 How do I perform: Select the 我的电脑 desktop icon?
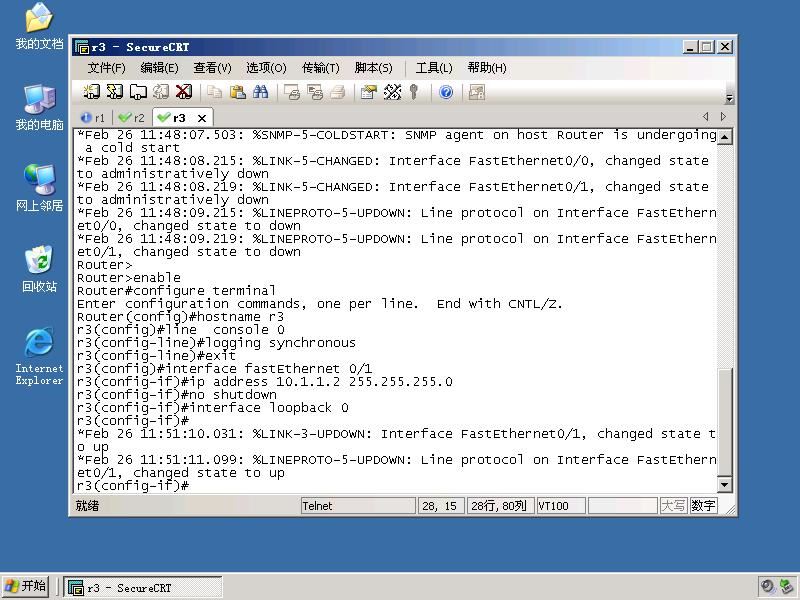pos(39,108)
